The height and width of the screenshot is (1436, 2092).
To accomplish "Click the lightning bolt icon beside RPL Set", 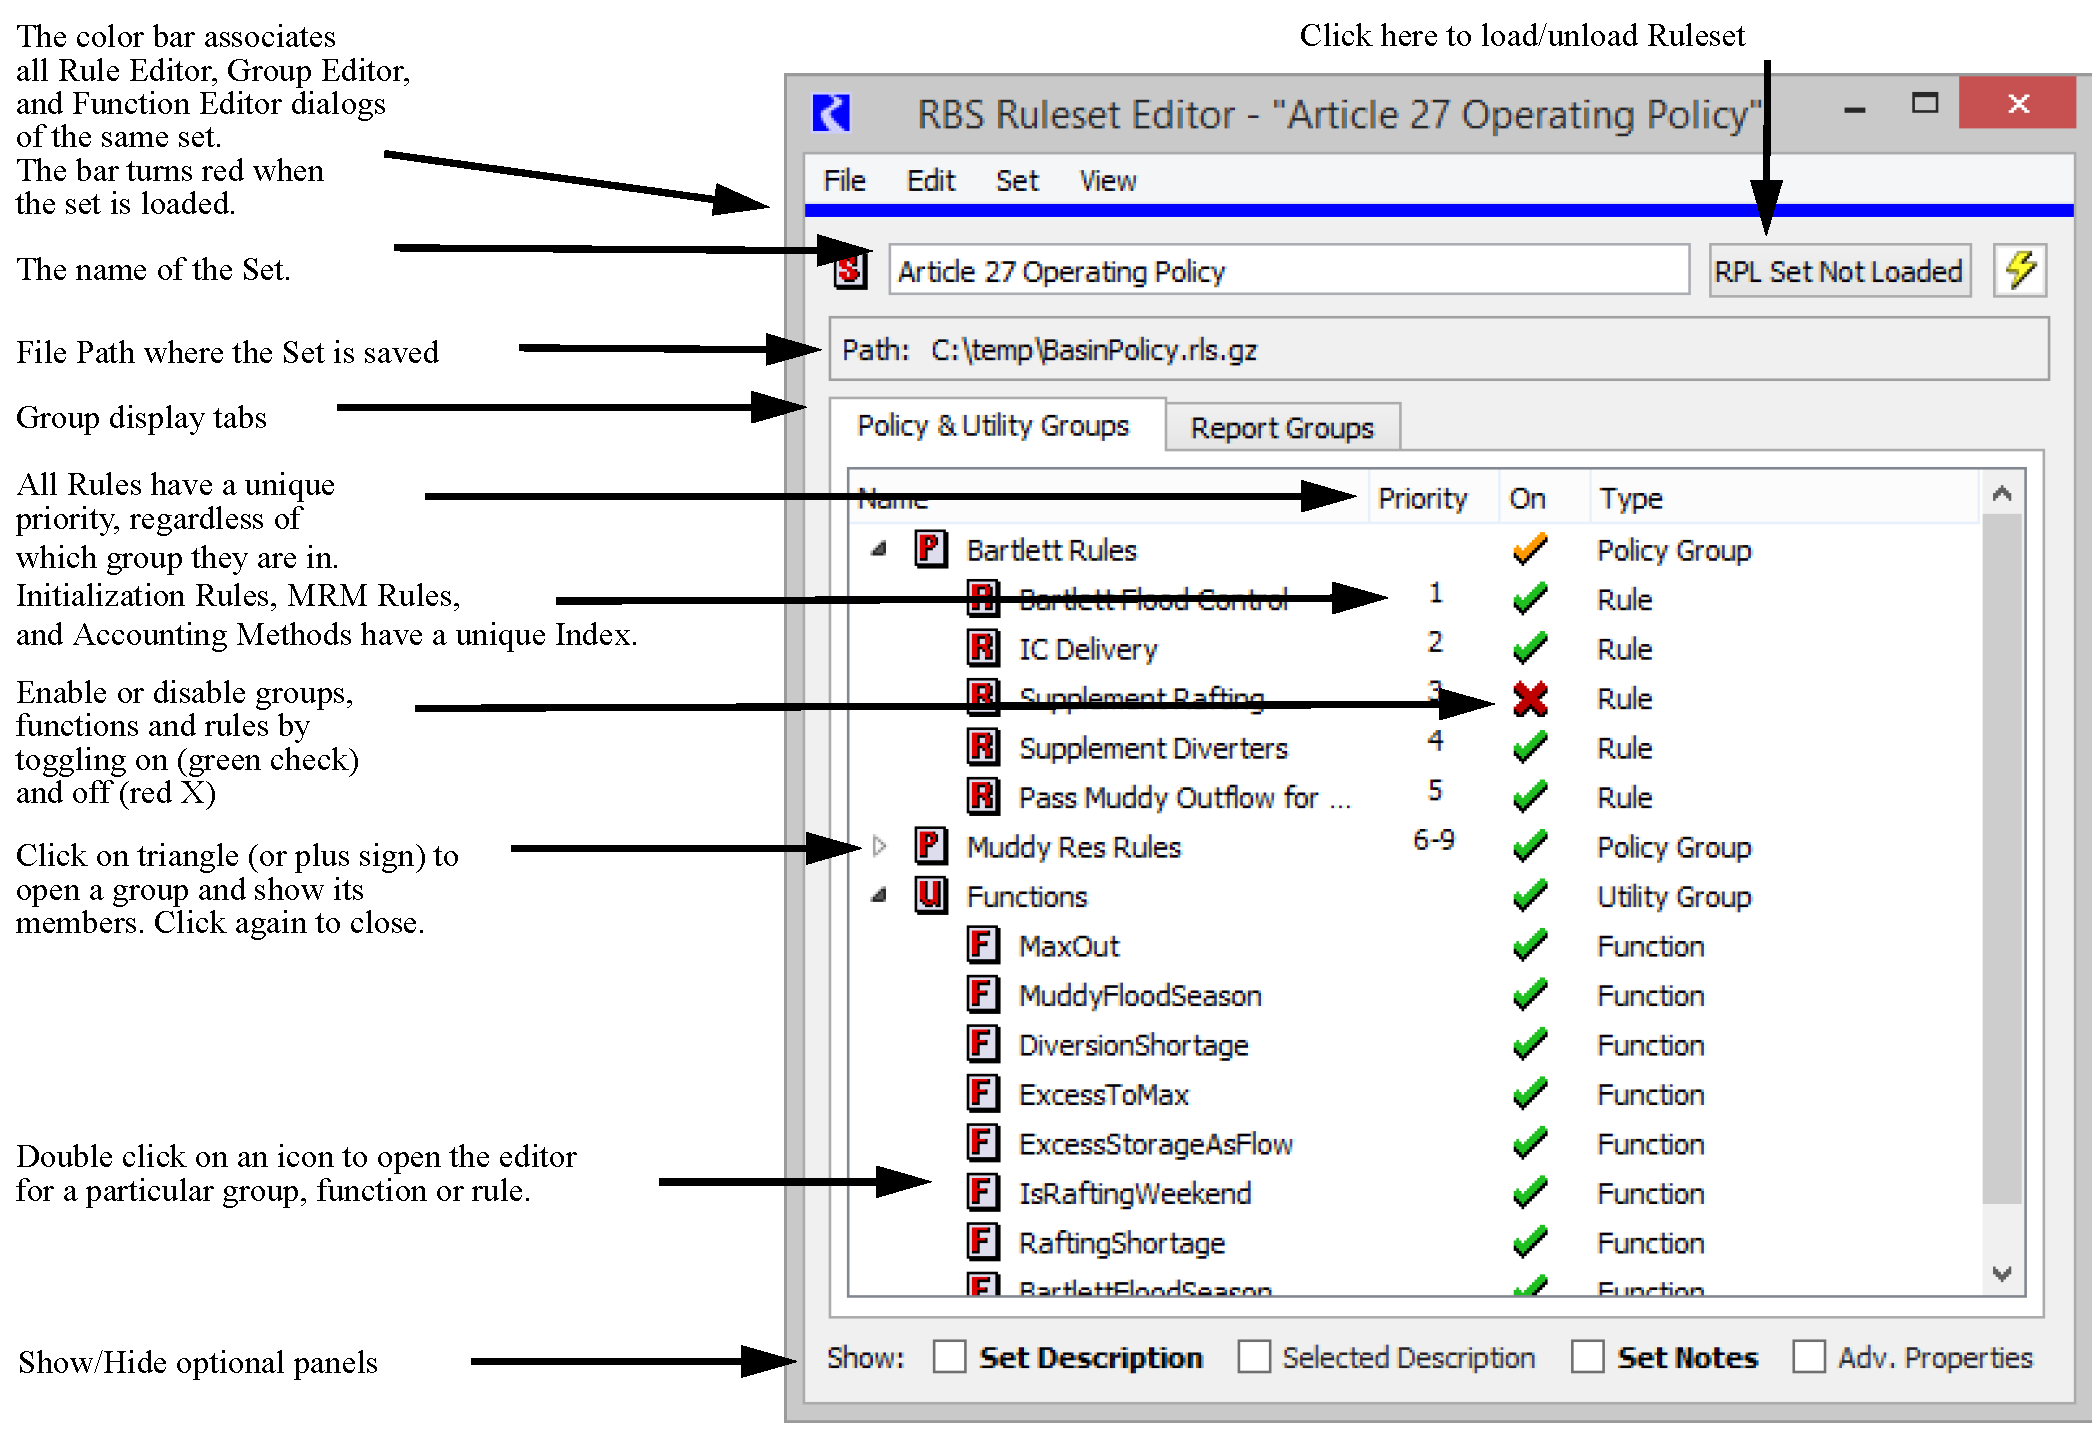I will (2020, 270).
